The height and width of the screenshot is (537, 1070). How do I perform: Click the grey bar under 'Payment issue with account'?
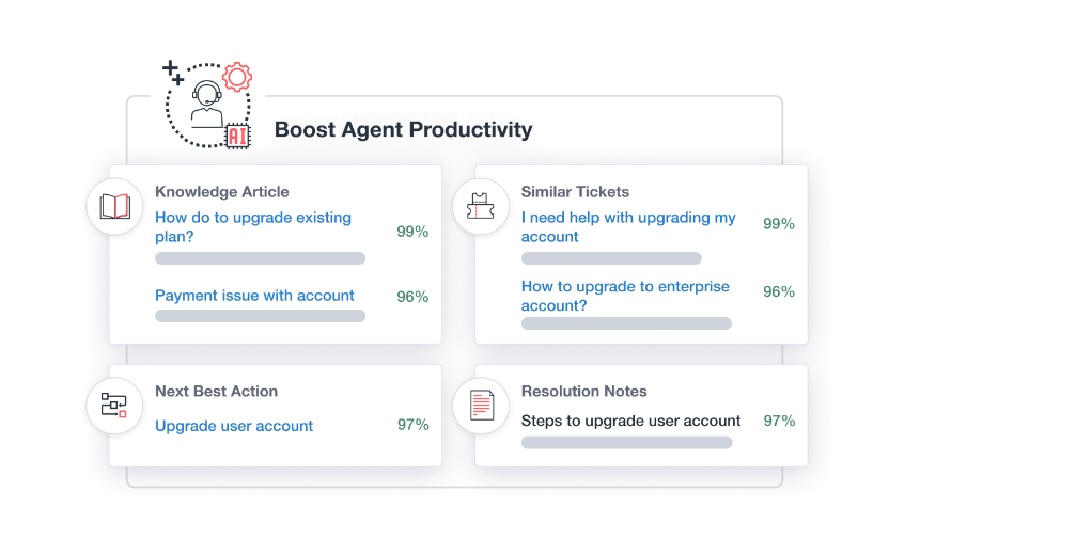click(260, 316)
